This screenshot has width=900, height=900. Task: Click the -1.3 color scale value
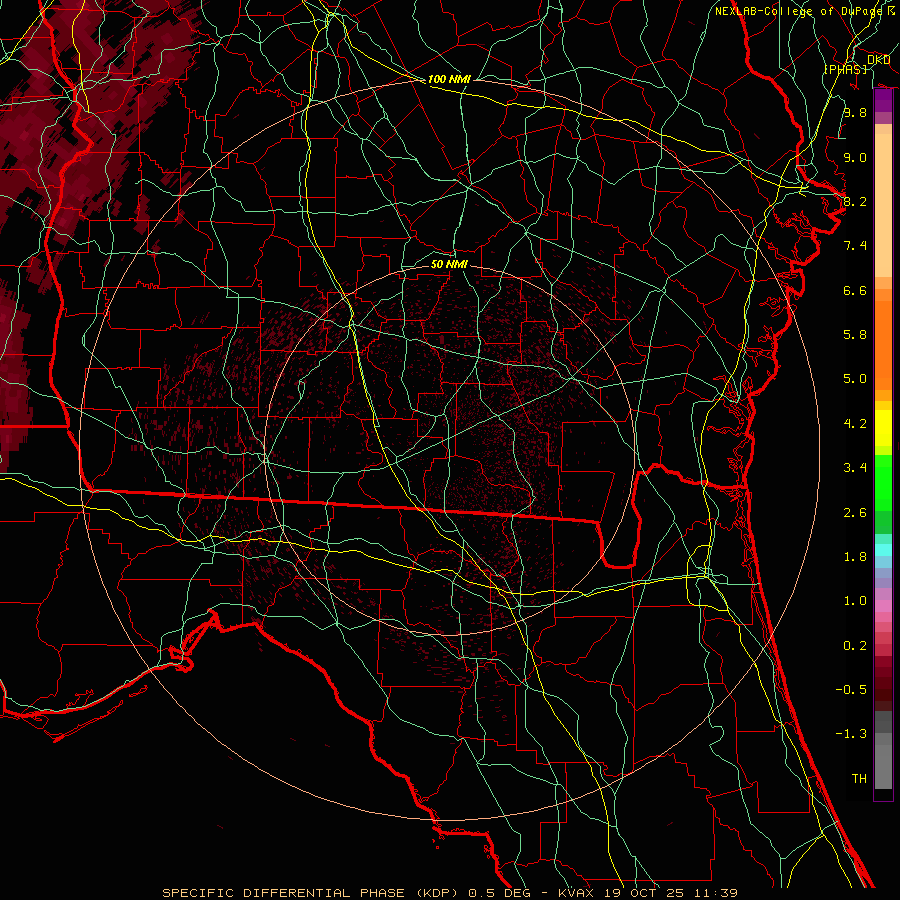pyautogui.click(x=851, y=734)
